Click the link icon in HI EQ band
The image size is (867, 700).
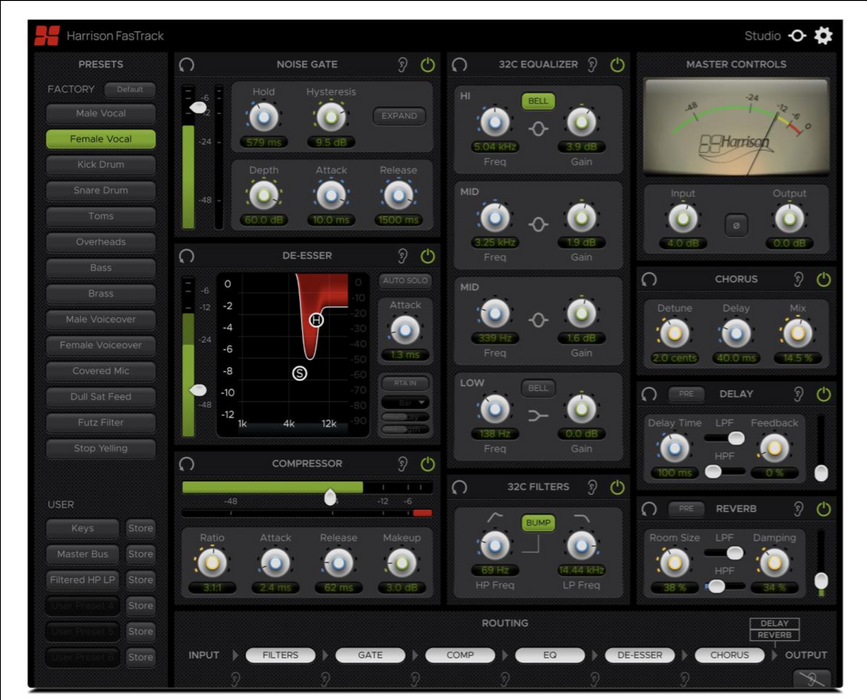coord(538,129)
